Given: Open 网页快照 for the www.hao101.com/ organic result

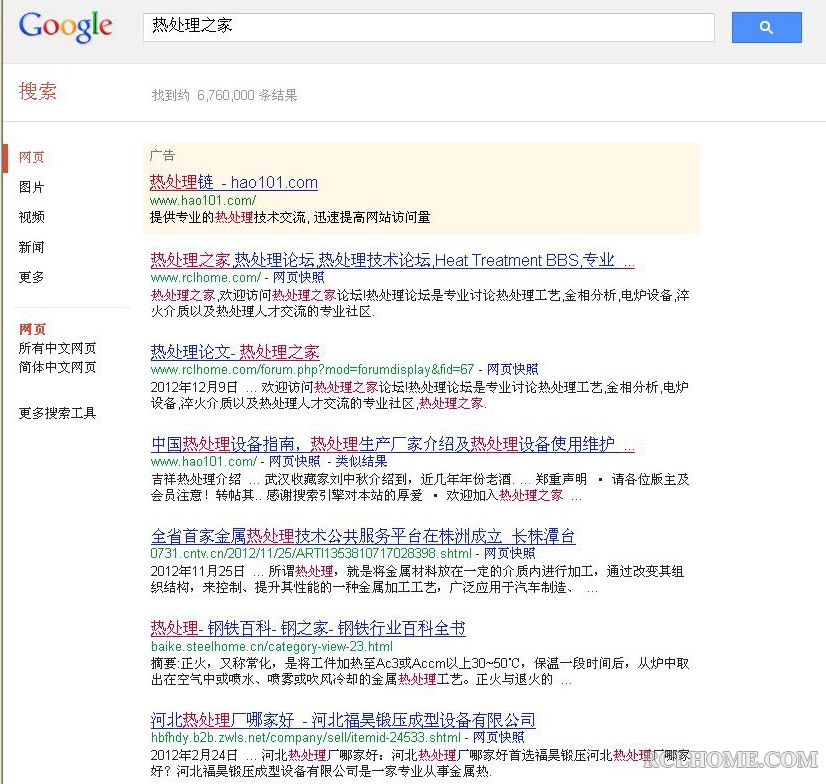Looking at the screenshot, I should 294,462.
